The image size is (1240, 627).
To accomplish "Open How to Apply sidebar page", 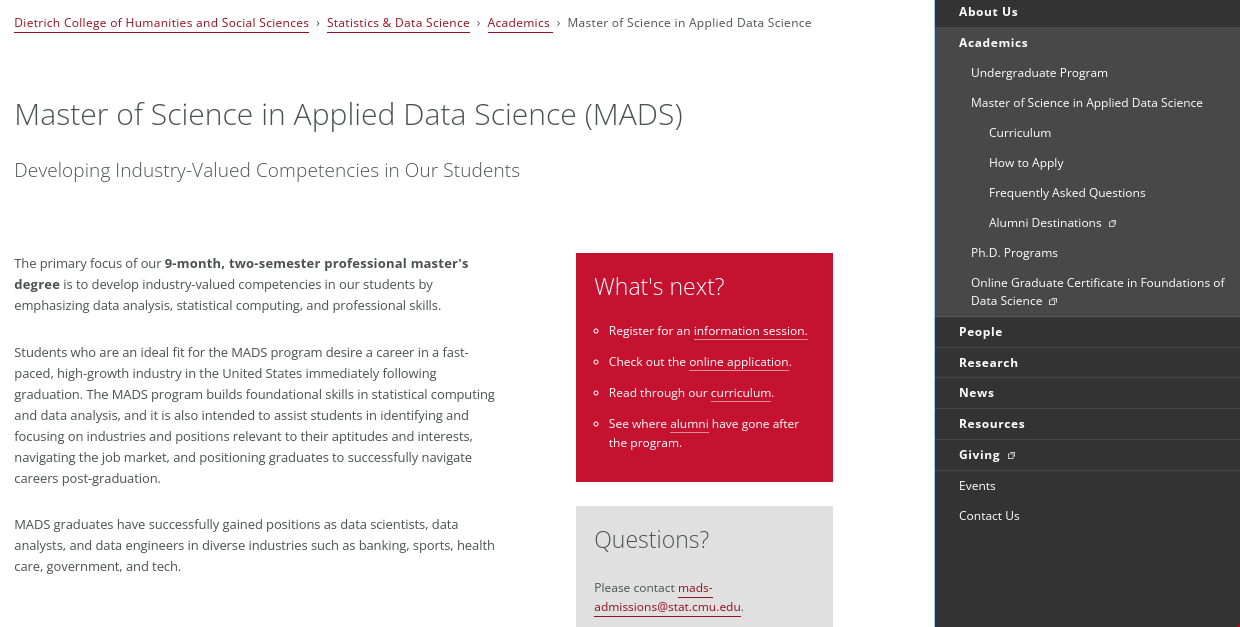I will pyautogui.click(x=1026, y=163).
